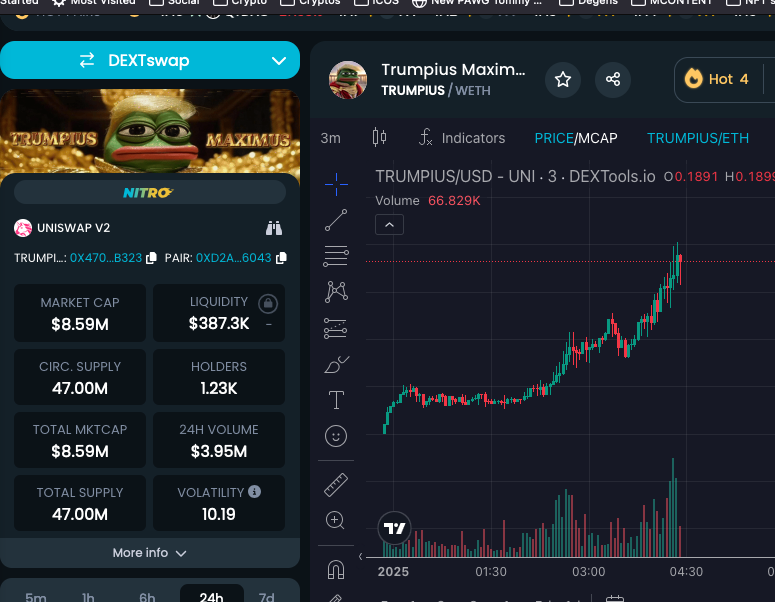Select the forecasting and measurement tool
Viewport: 775px width, 602px height.
(x=336, y=328)
